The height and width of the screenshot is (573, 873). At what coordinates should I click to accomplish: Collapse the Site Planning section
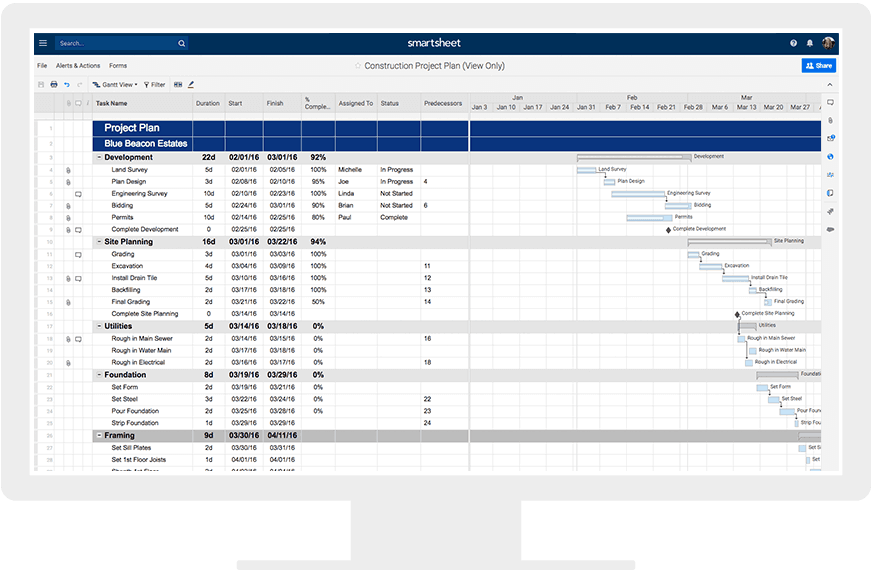coord(99,242)
